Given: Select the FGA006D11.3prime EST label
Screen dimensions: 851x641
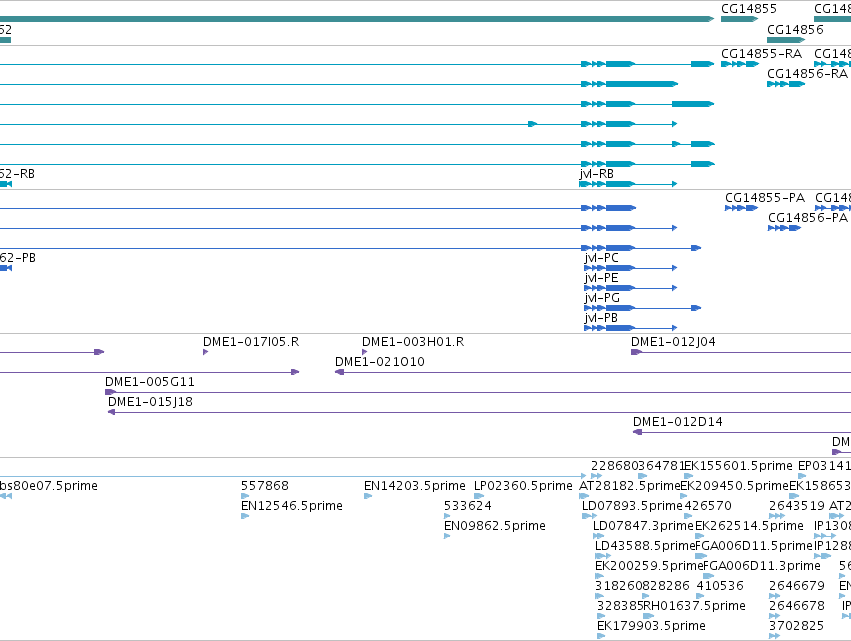Looking at the screenshot, I should click(762, 566).
